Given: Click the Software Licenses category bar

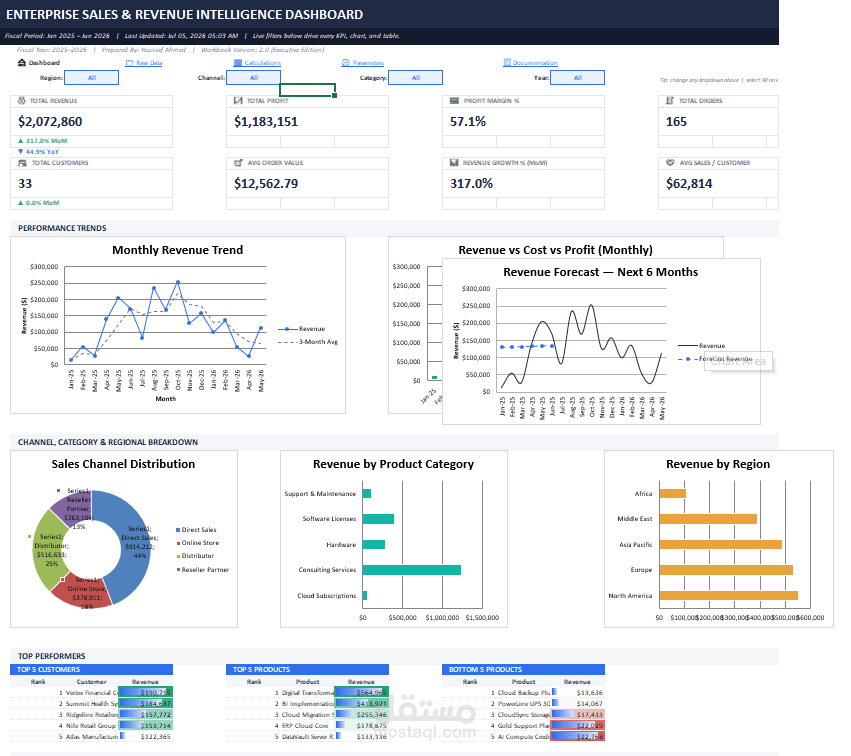Looking at the screenshot, I should (x=378, y=519).
